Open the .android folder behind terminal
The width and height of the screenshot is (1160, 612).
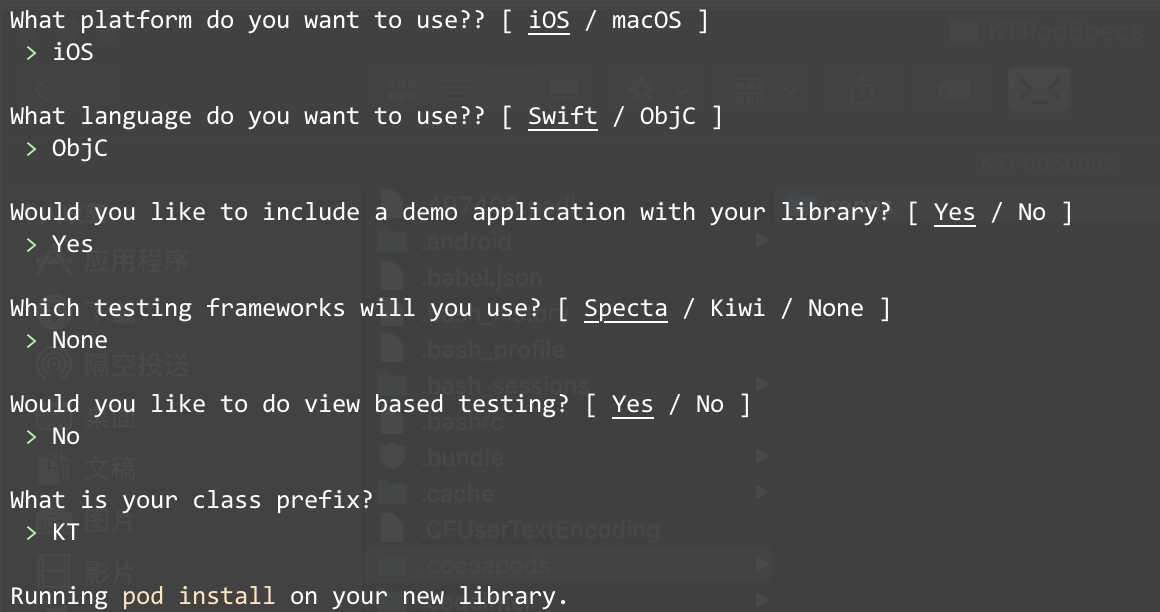point(468,241)
